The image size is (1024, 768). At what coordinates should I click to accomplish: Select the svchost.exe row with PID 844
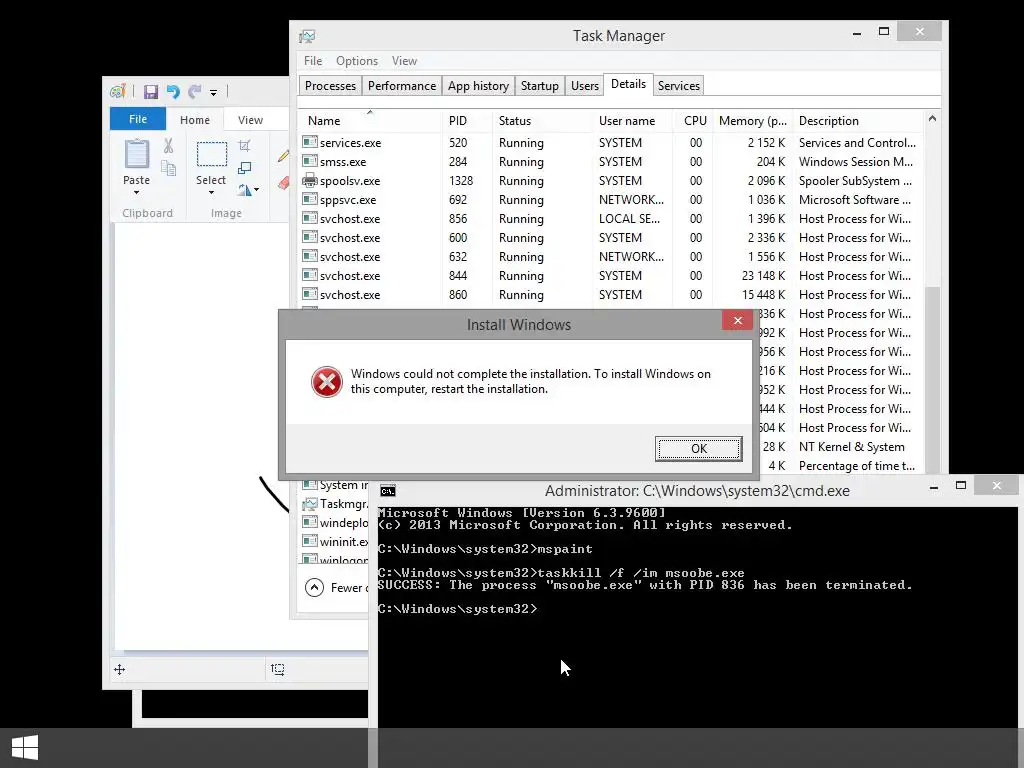click(x=611, y=276)
